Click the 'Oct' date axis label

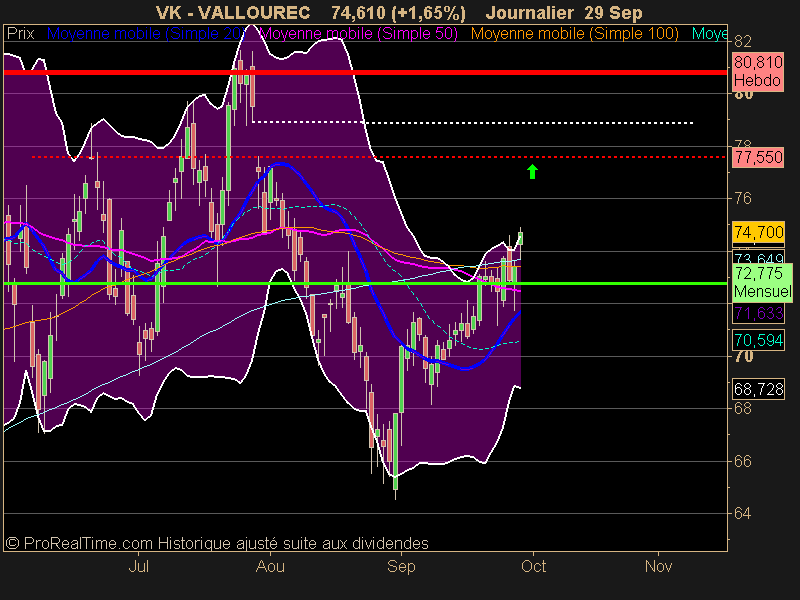[533, 566]
